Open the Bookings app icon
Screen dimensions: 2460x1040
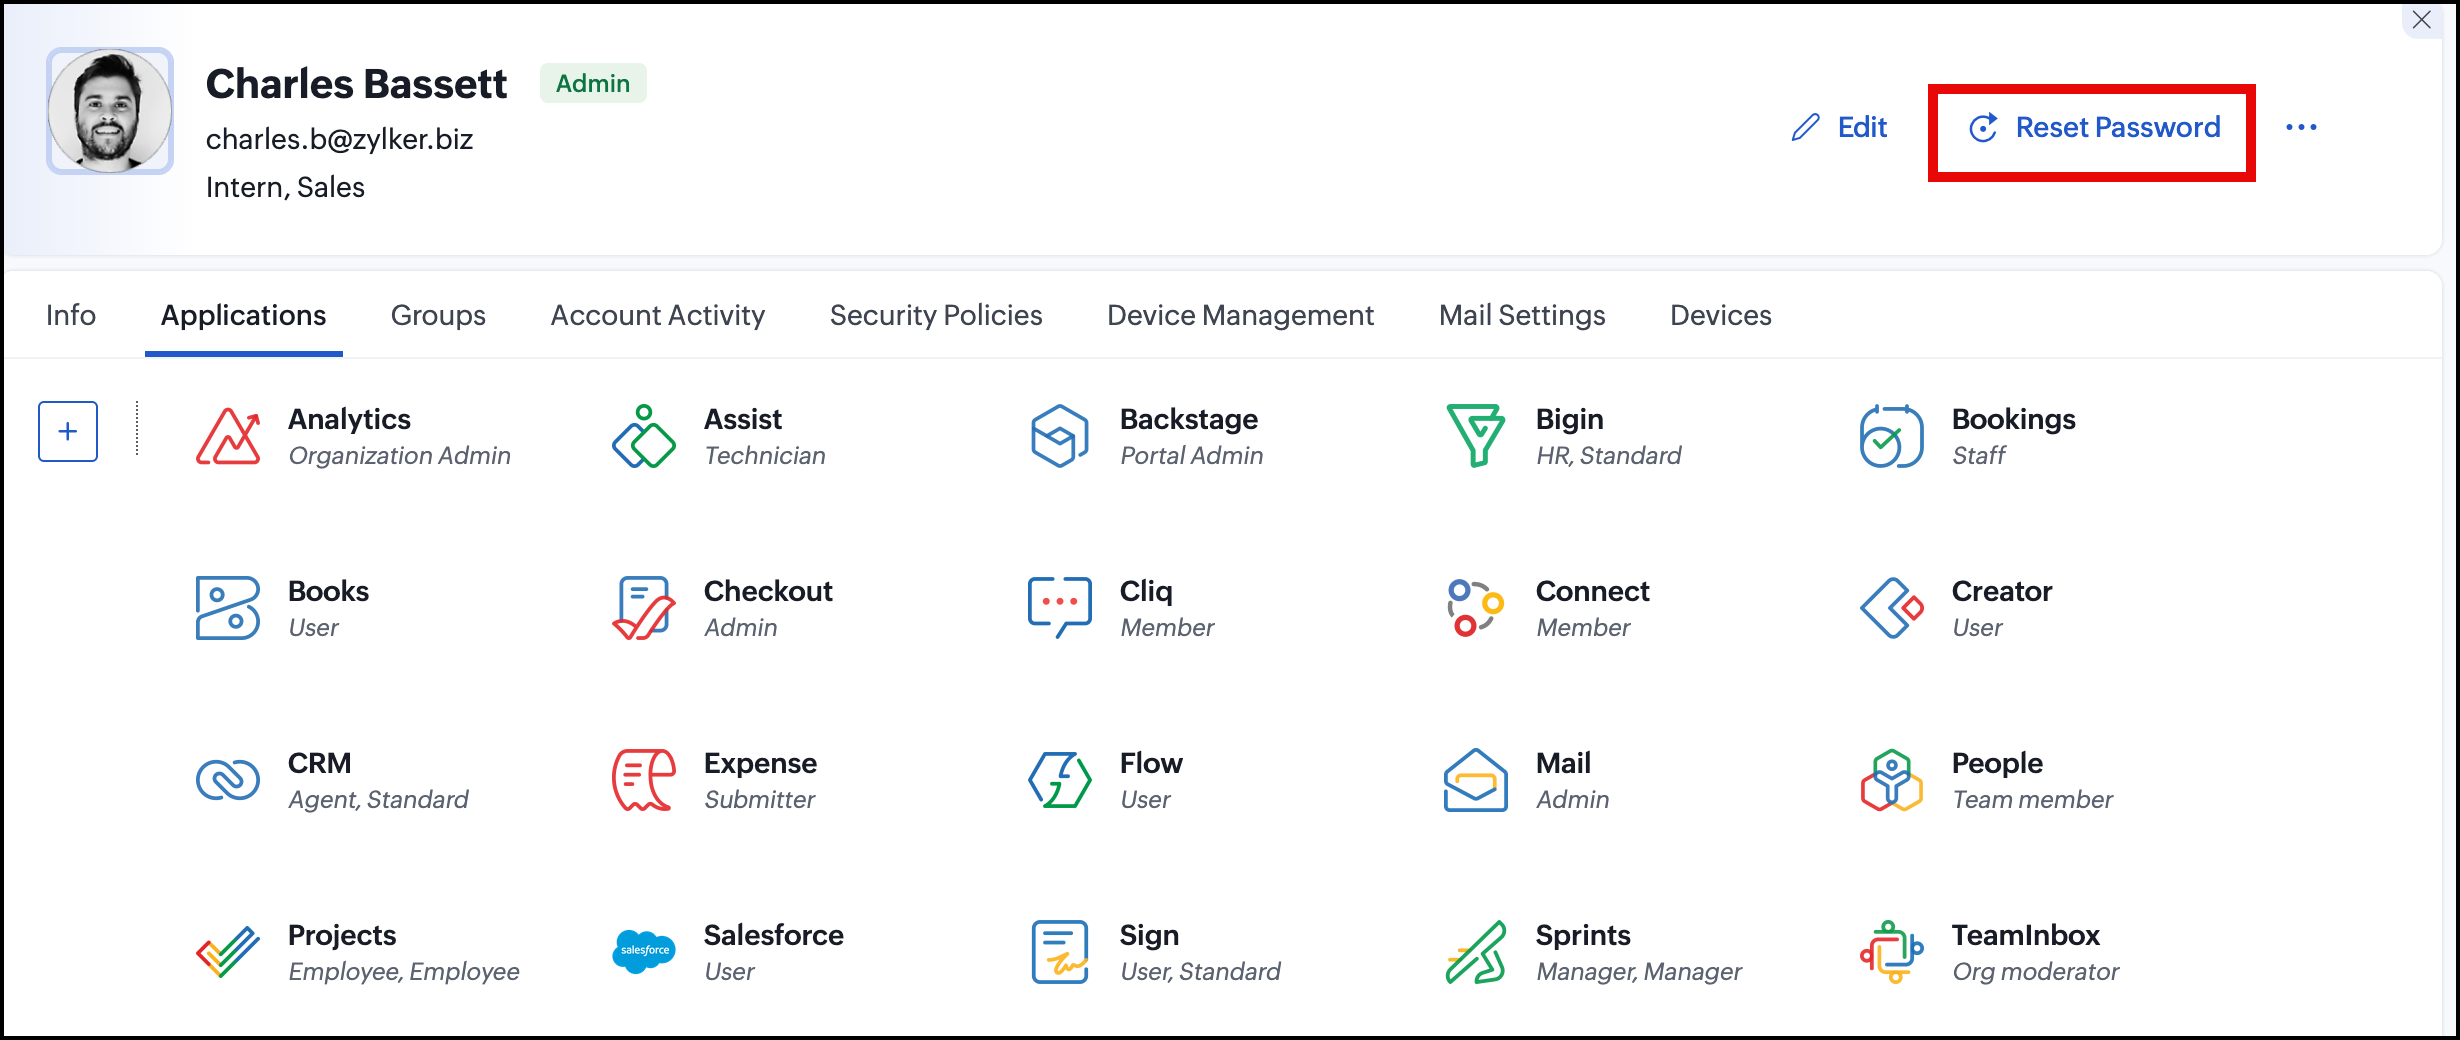coord(1892,436)
